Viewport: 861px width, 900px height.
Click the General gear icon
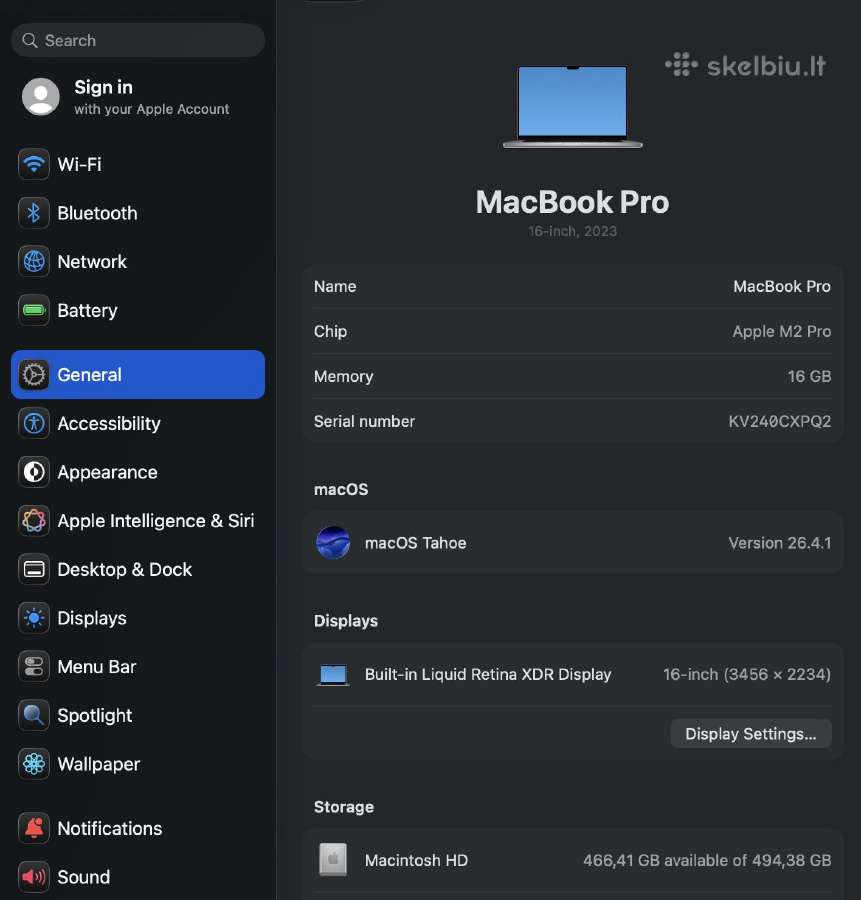click(34, 375)
